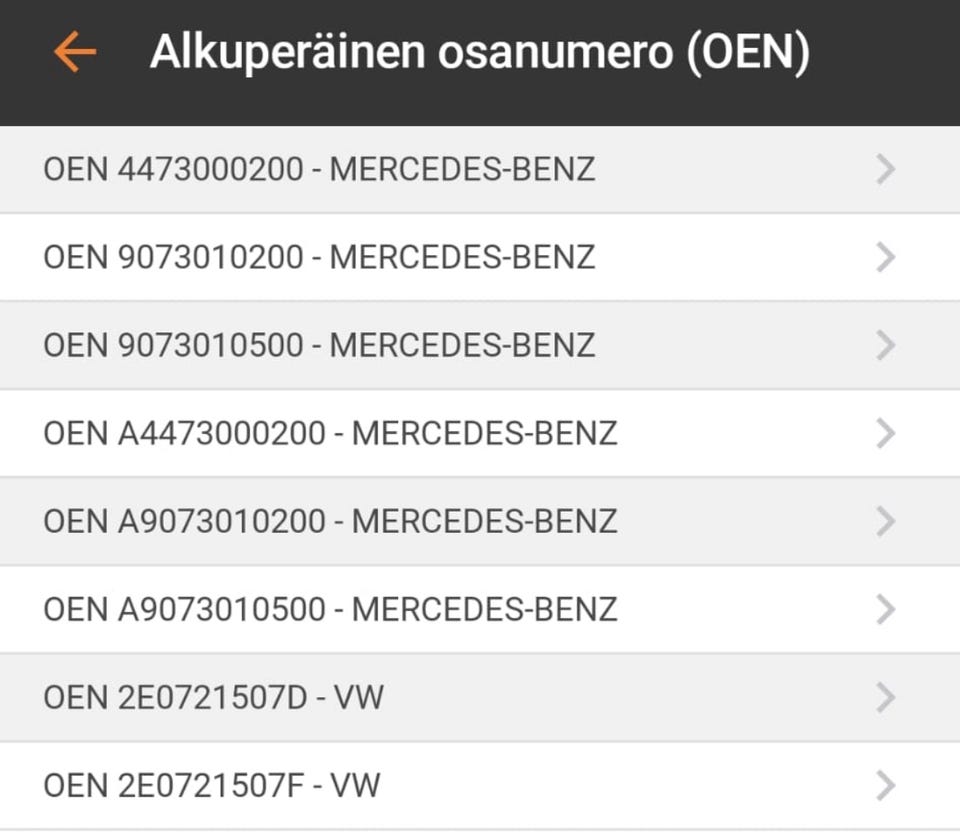Click the Alkuperäinen osanumero (OEN) title

479,52
